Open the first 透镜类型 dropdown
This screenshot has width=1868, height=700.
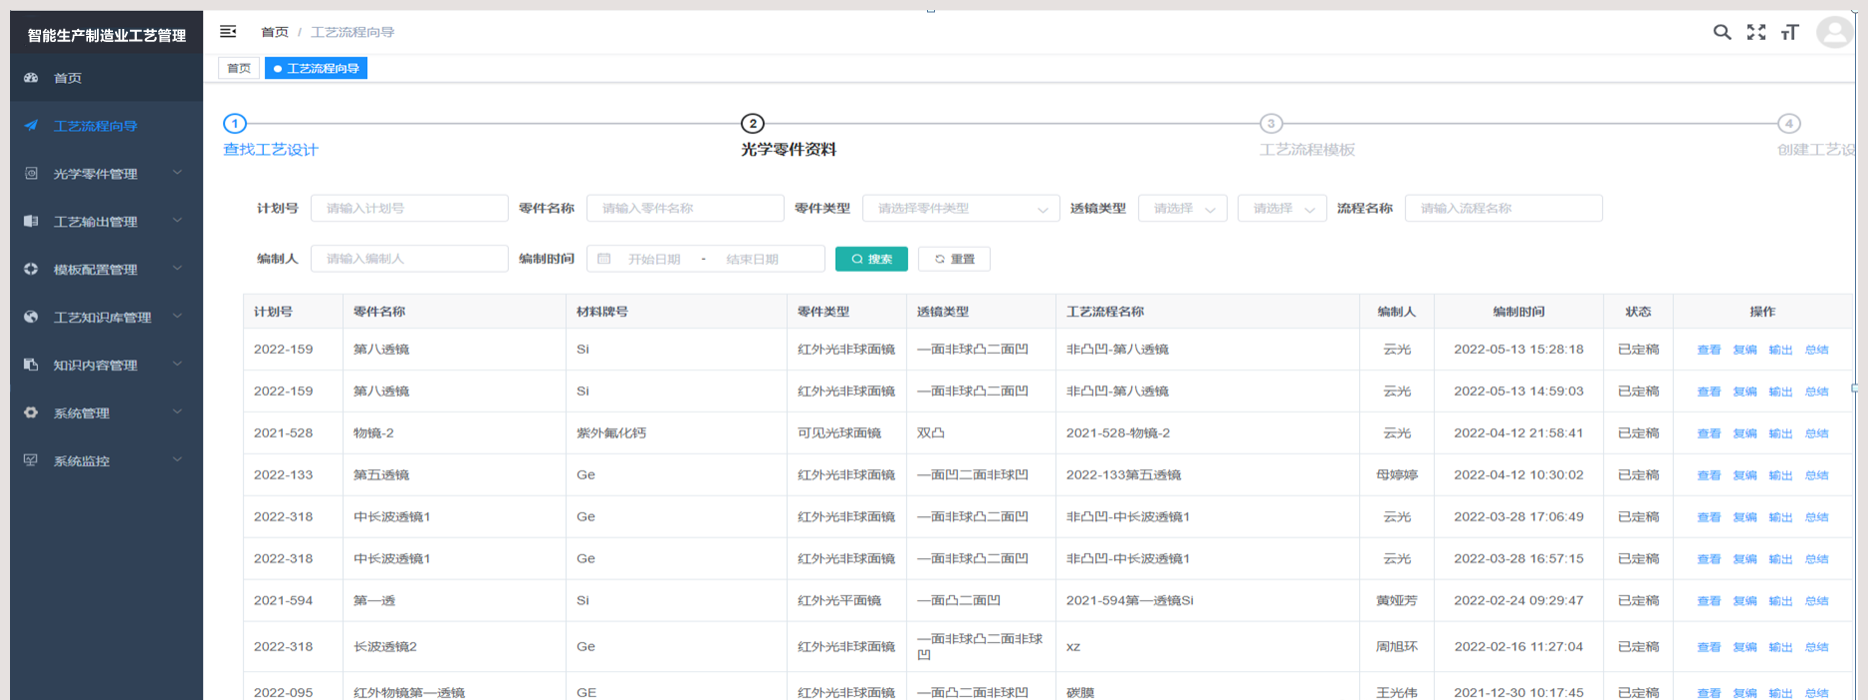coord(1182,208)
